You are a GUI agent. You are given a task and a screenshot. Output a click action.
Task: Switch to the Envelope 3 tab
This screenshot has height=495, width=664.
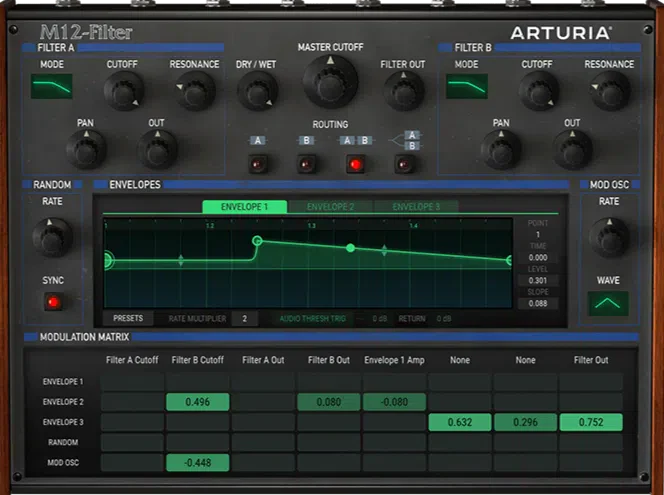click(x=416, y=207)
